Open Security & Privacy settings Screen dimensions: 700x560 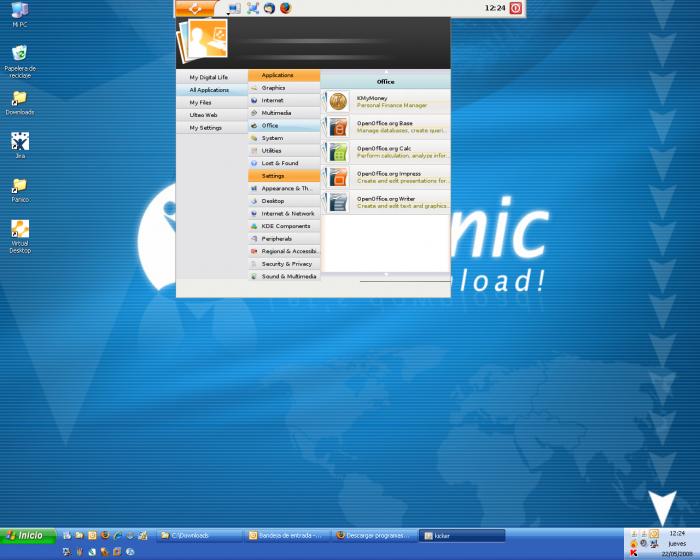[x=284, y=264]
